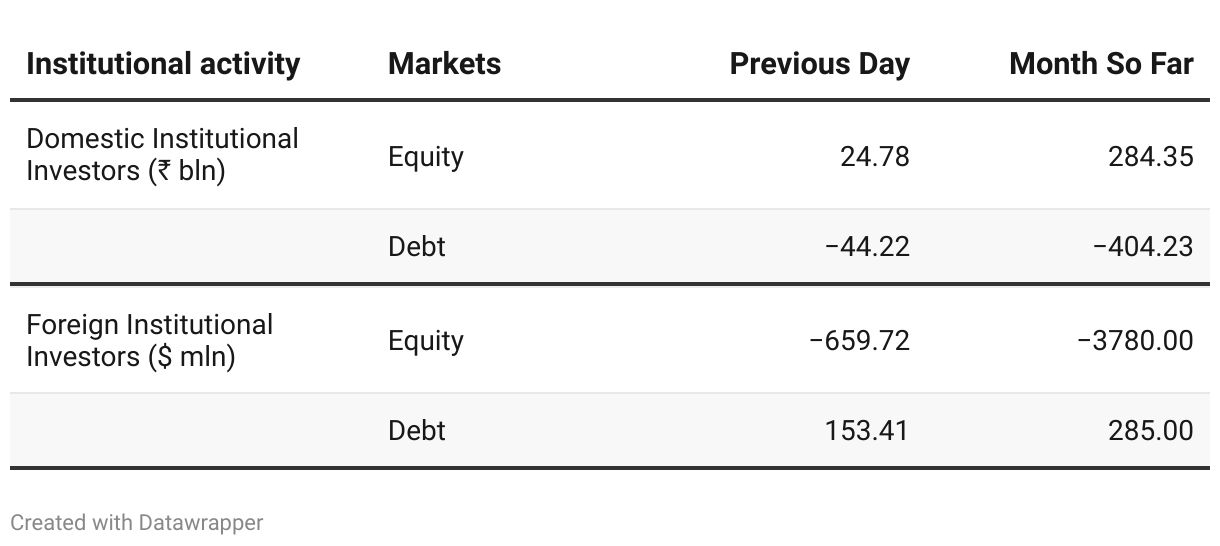Click the 284.35 Month So Far value
The image size is (1220, 546).
(1150, 156)
